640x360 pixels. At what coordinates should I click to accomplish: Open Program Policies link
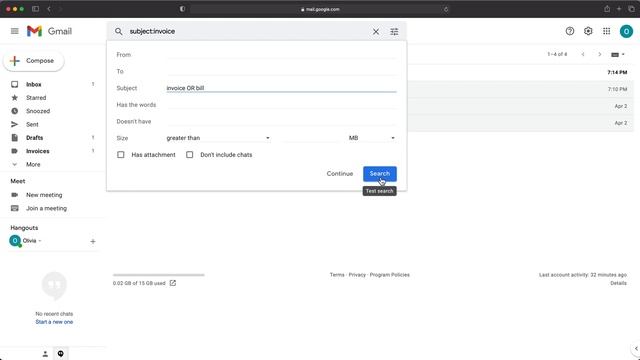(x=389, y=275)
